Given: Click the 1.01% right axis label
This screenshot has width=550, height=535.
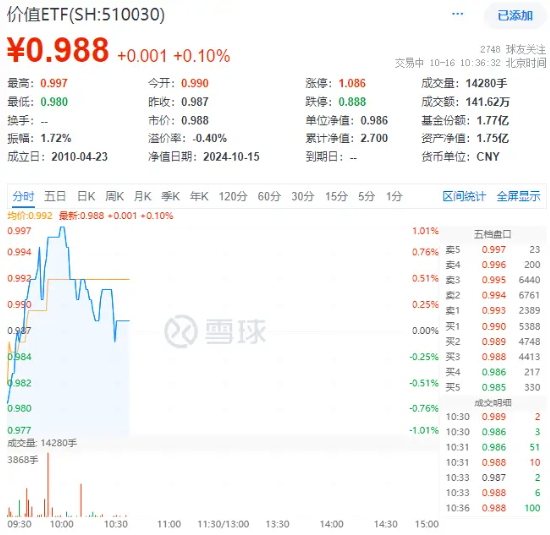Looking at the screenshot, I should coord(425,231).
